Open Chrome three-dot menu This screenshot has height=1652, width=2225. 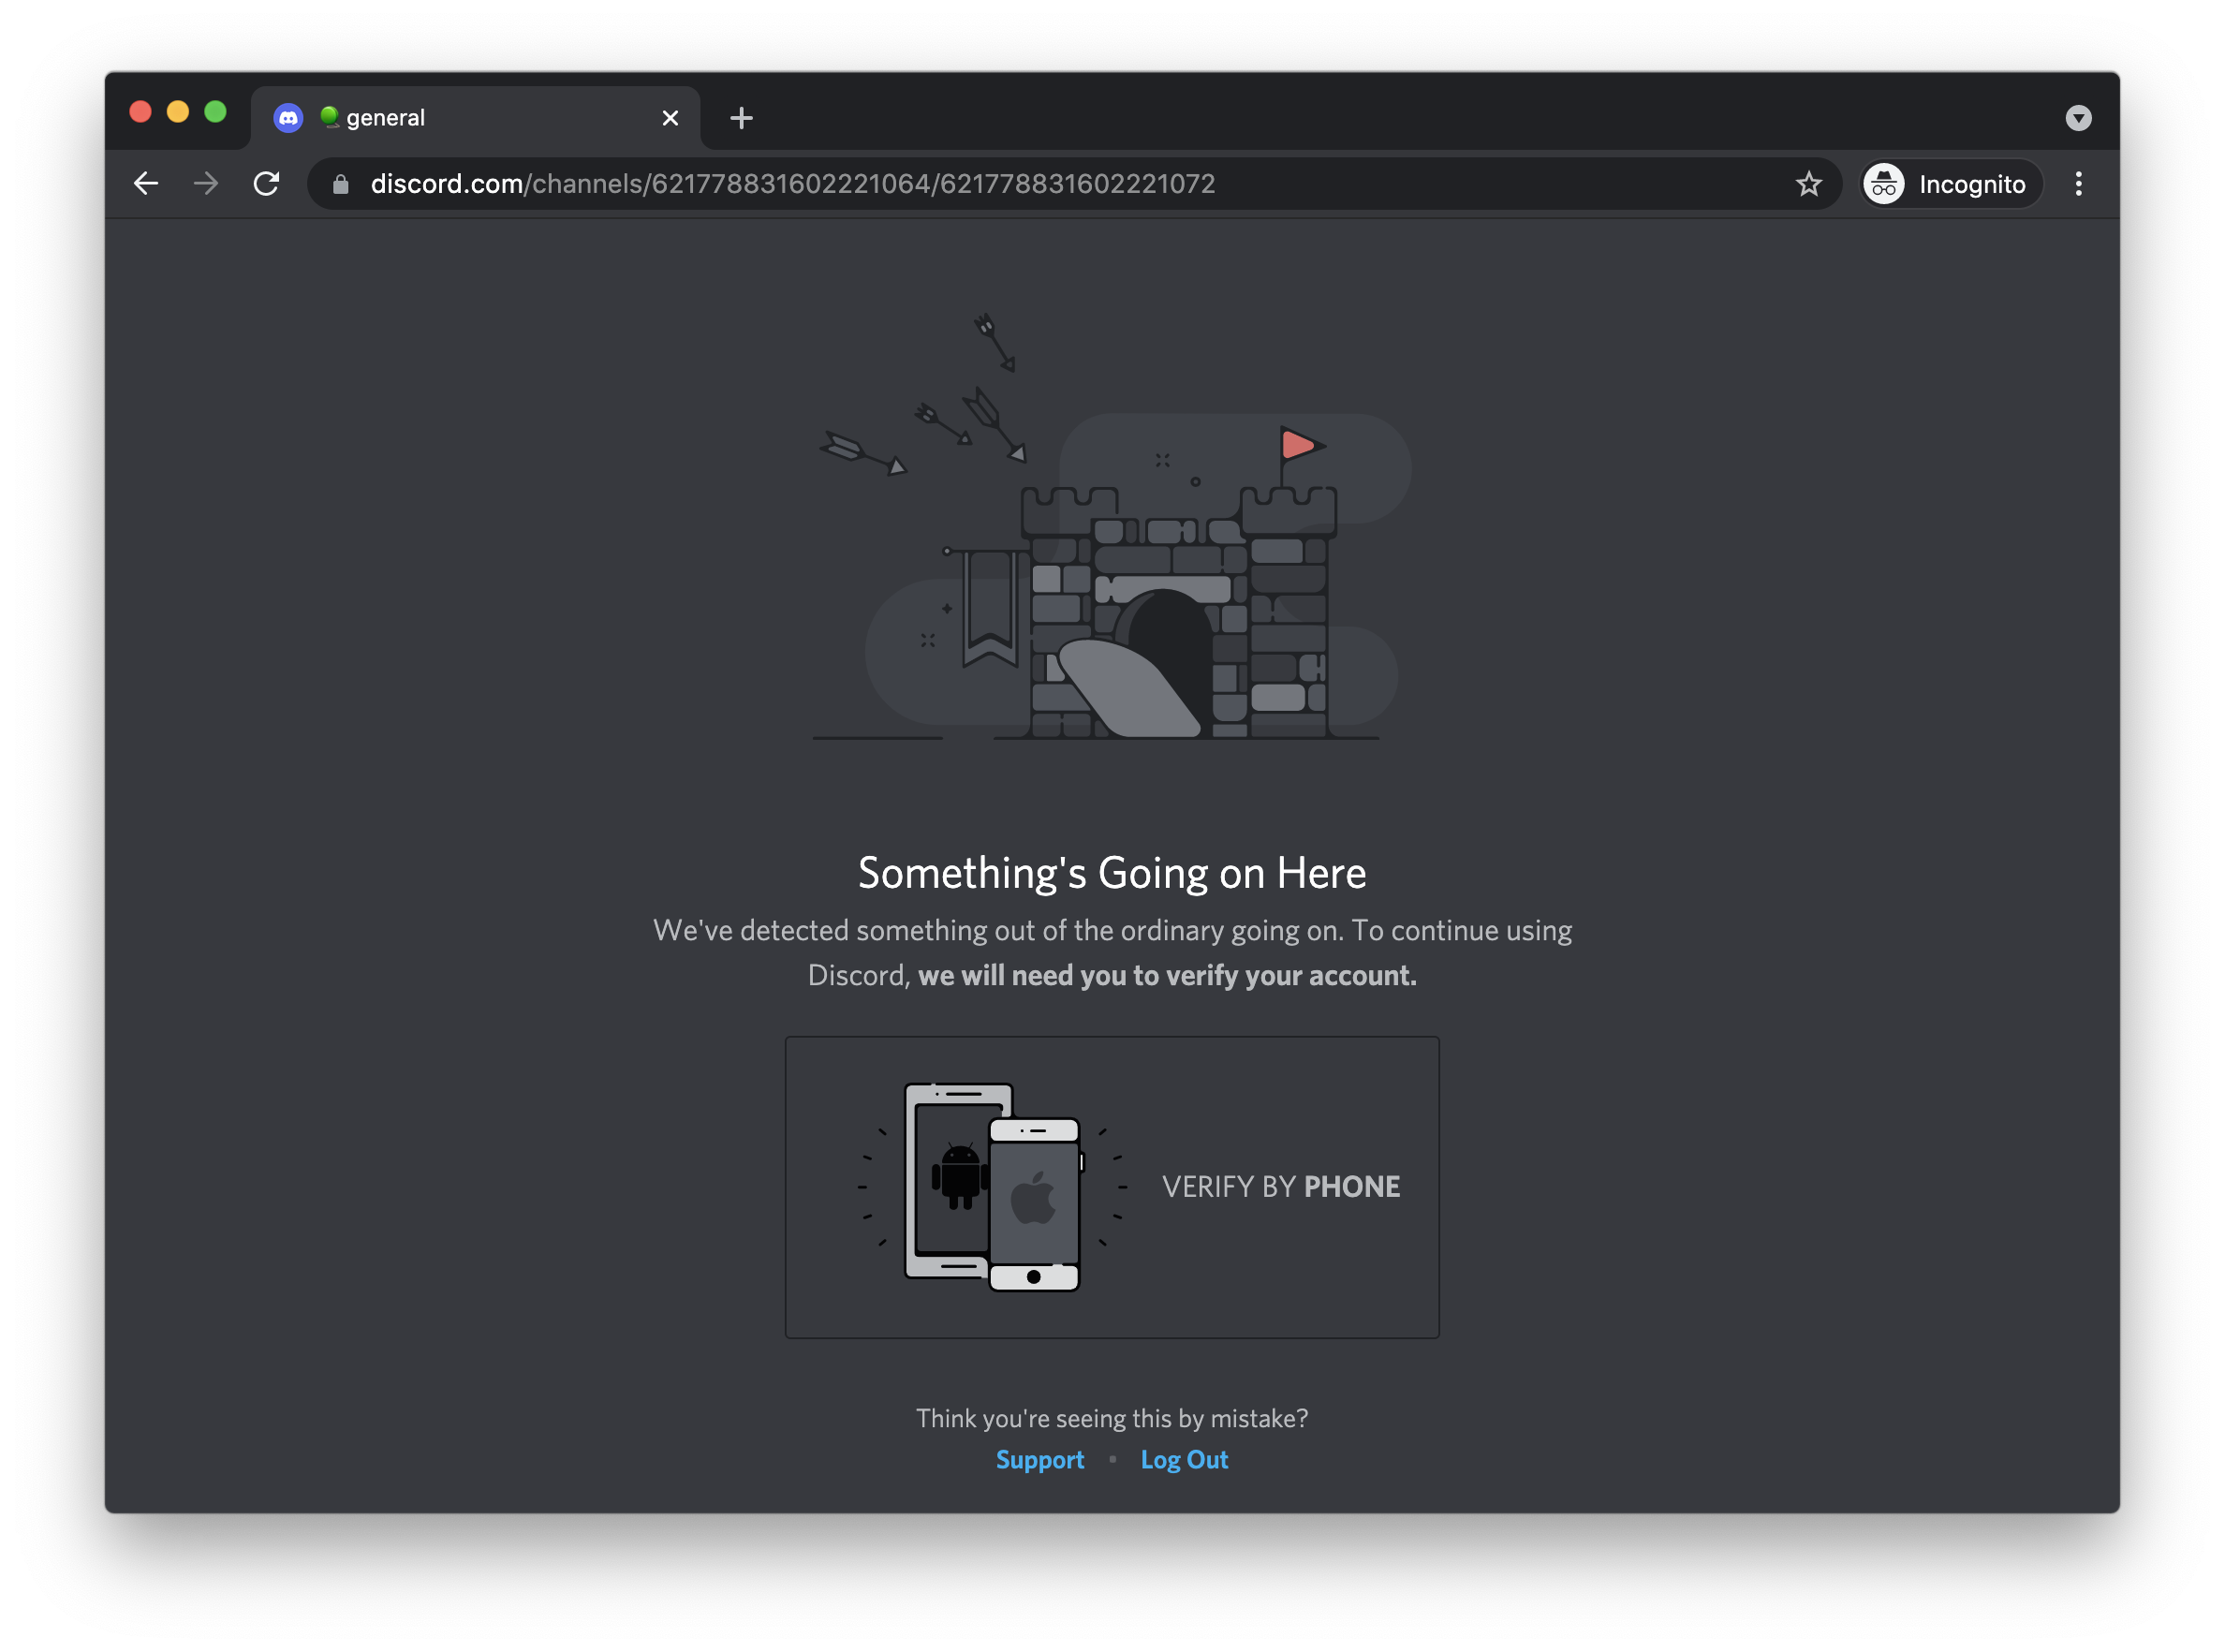[x=2078, y=184]
